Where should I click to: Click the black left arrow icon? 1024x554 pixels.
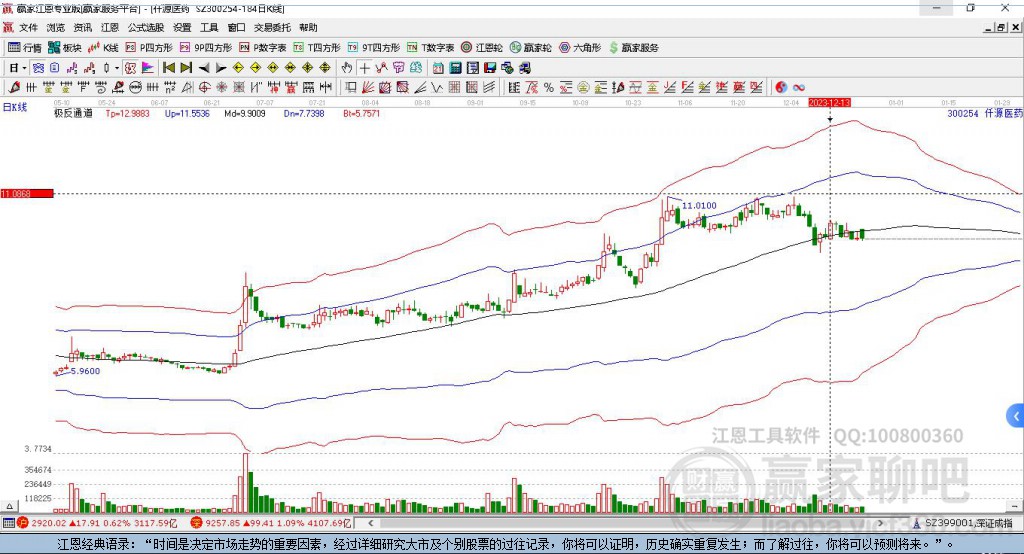coord(204,68)
